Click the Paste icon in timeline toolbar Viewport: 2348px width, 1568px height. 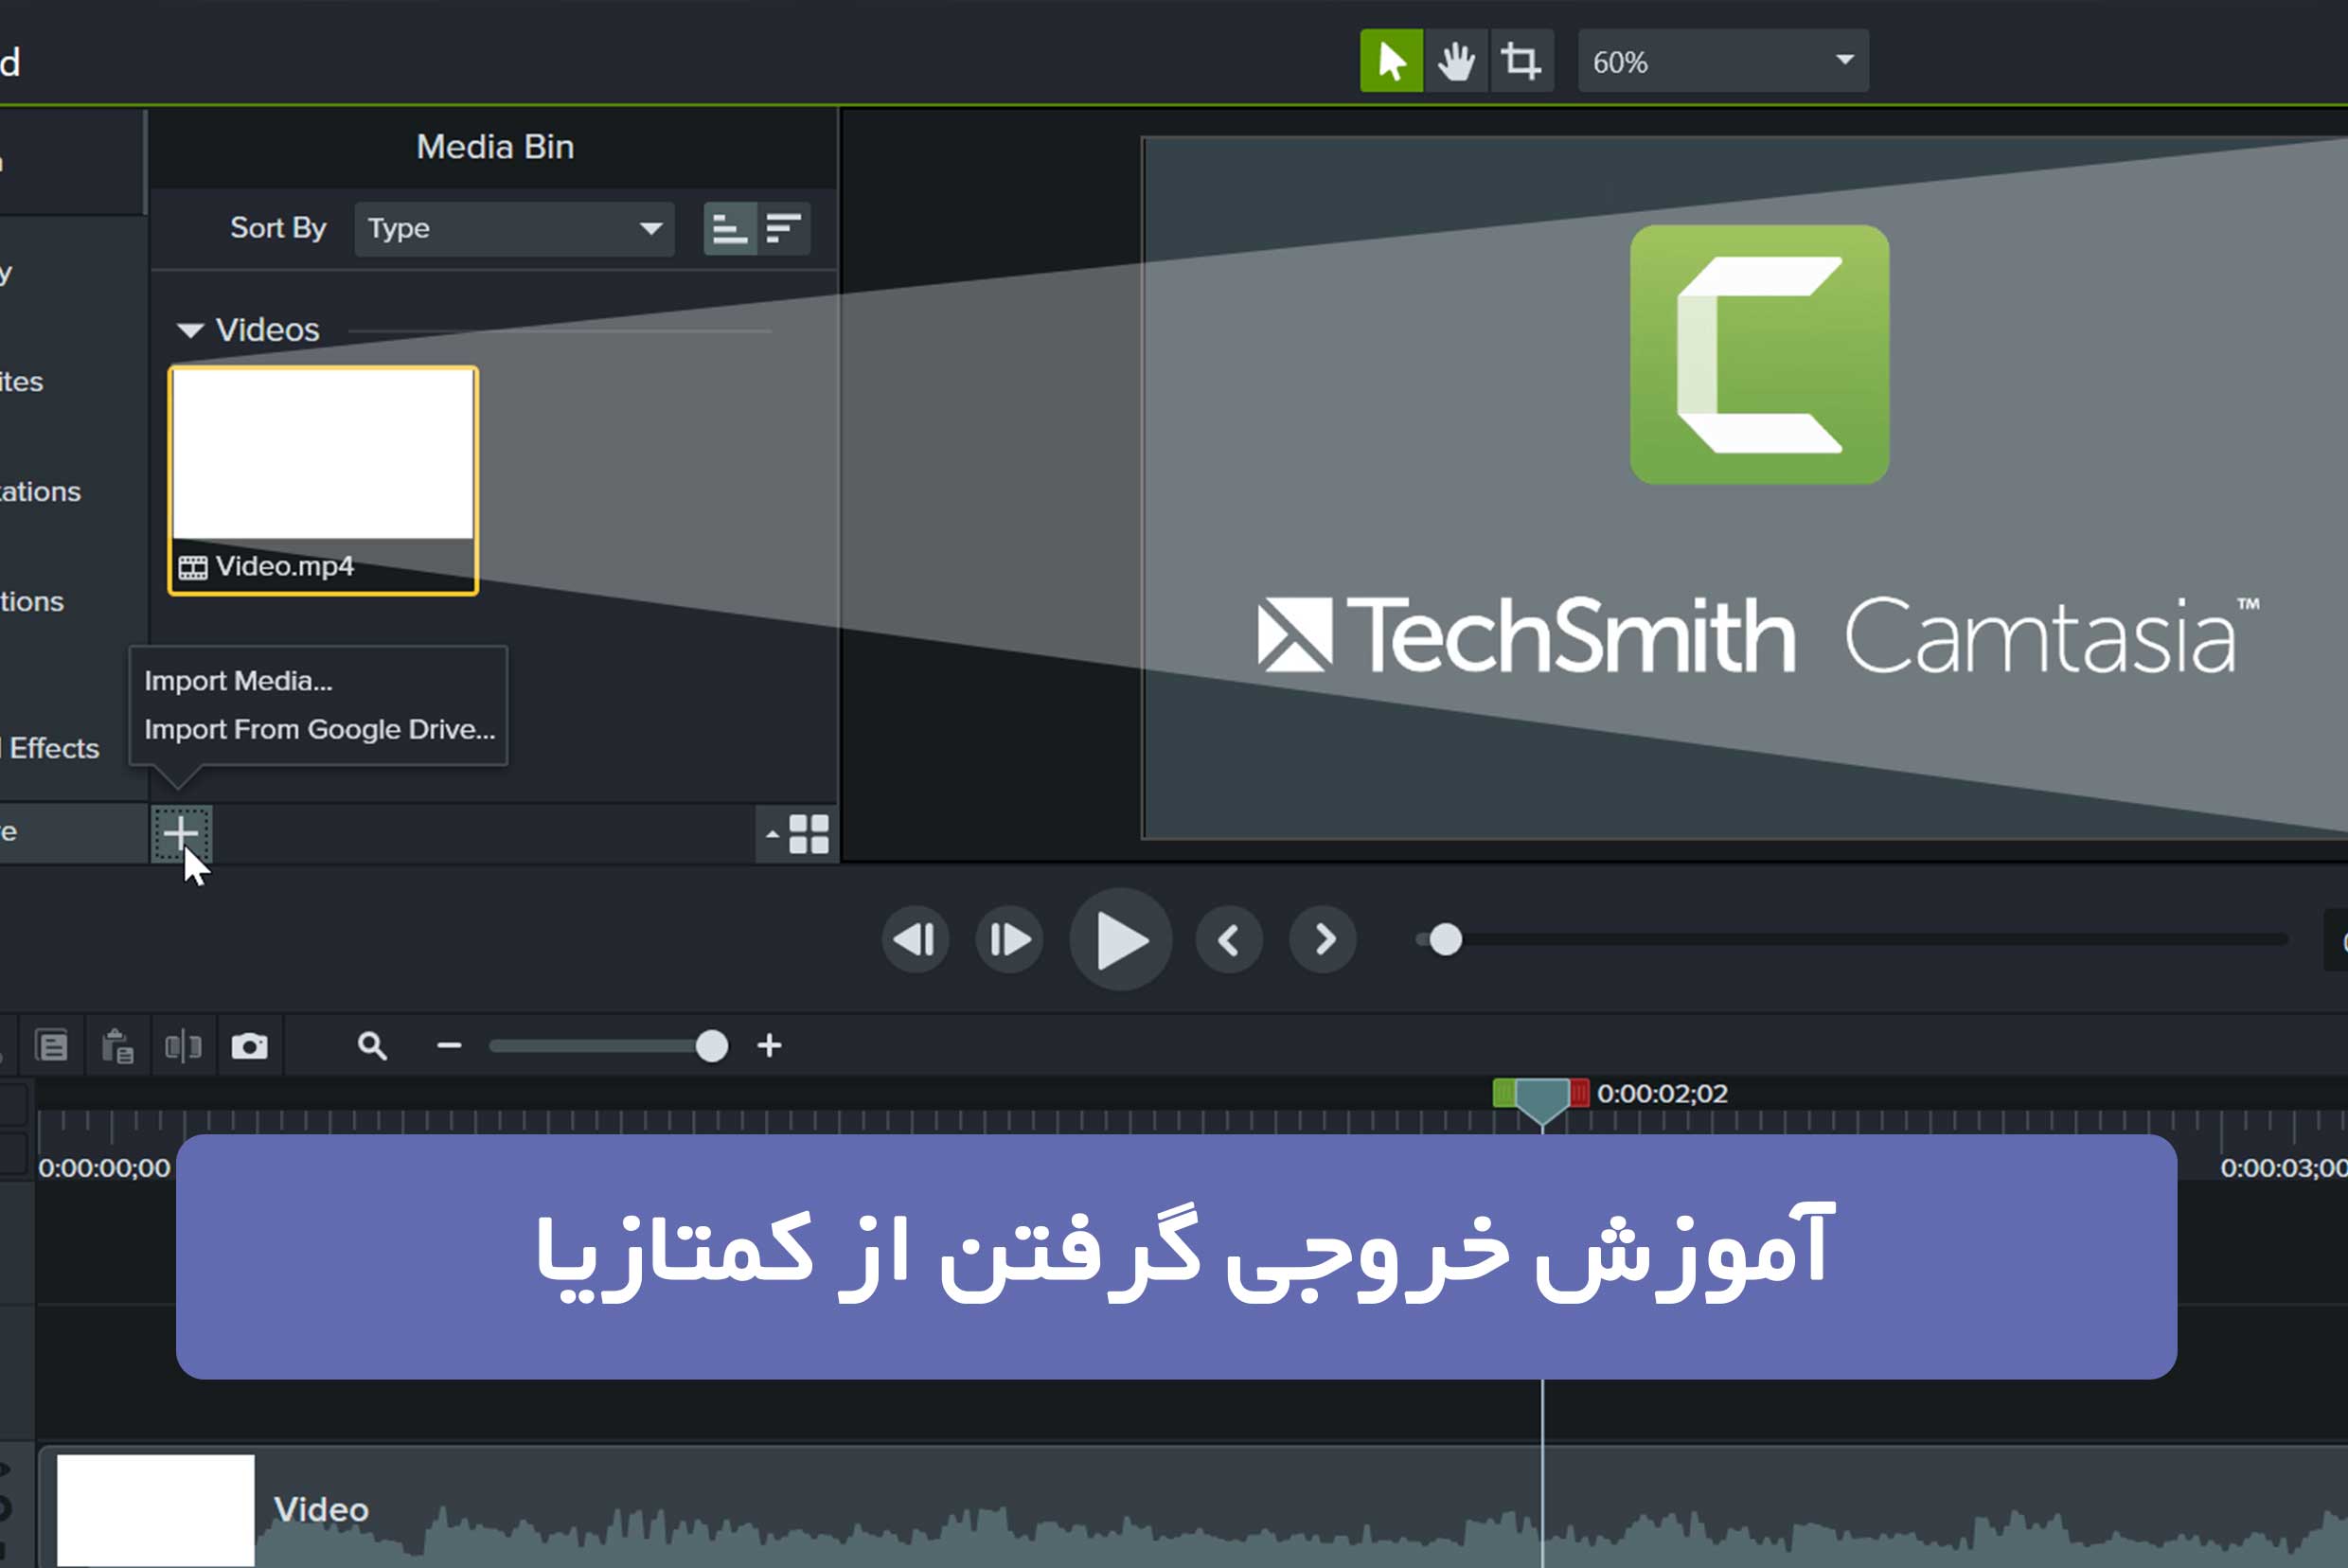point(118,1046)
